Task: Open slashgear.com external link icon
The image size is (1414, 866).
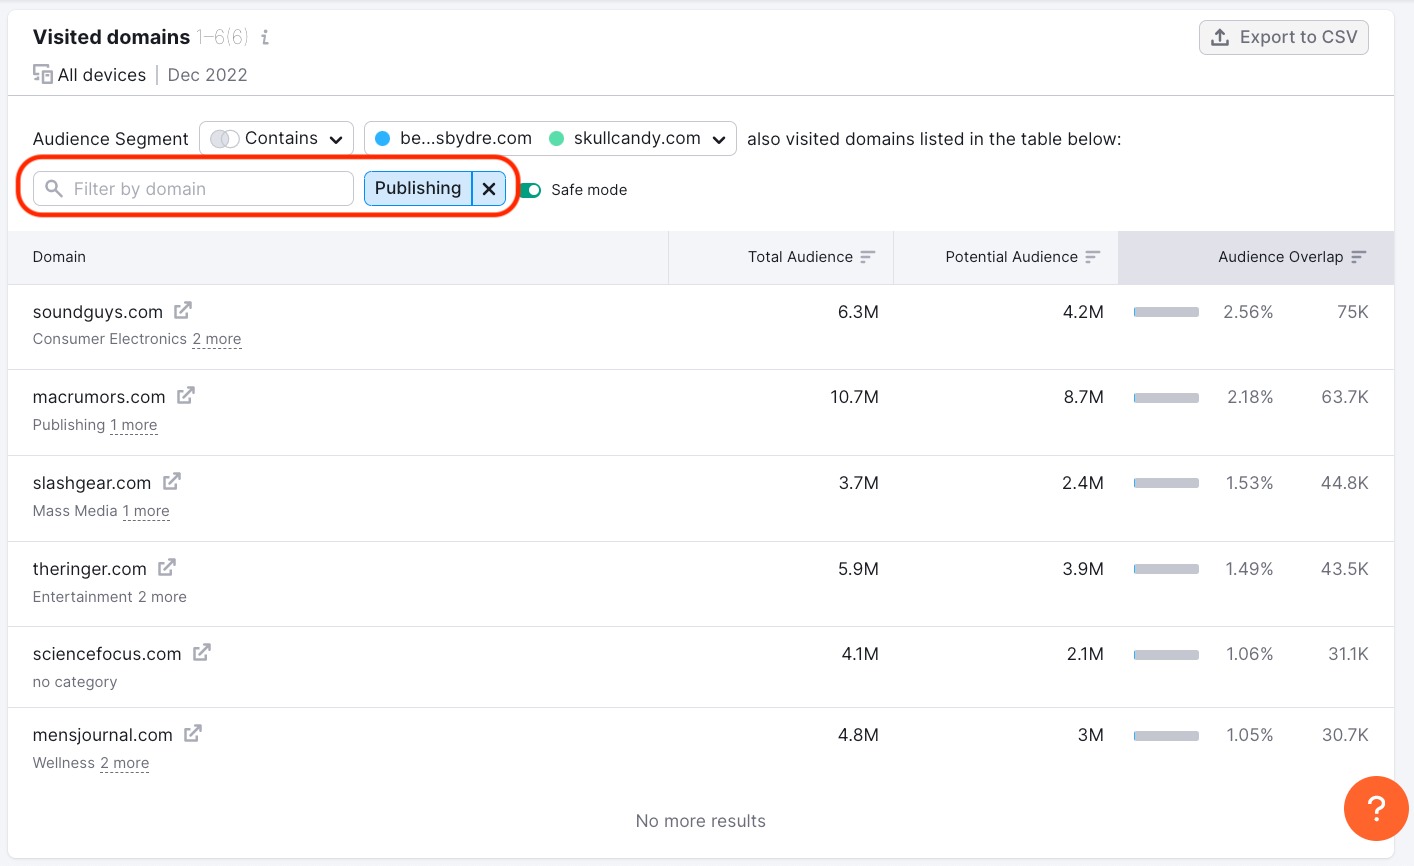Action: point(172,482)
